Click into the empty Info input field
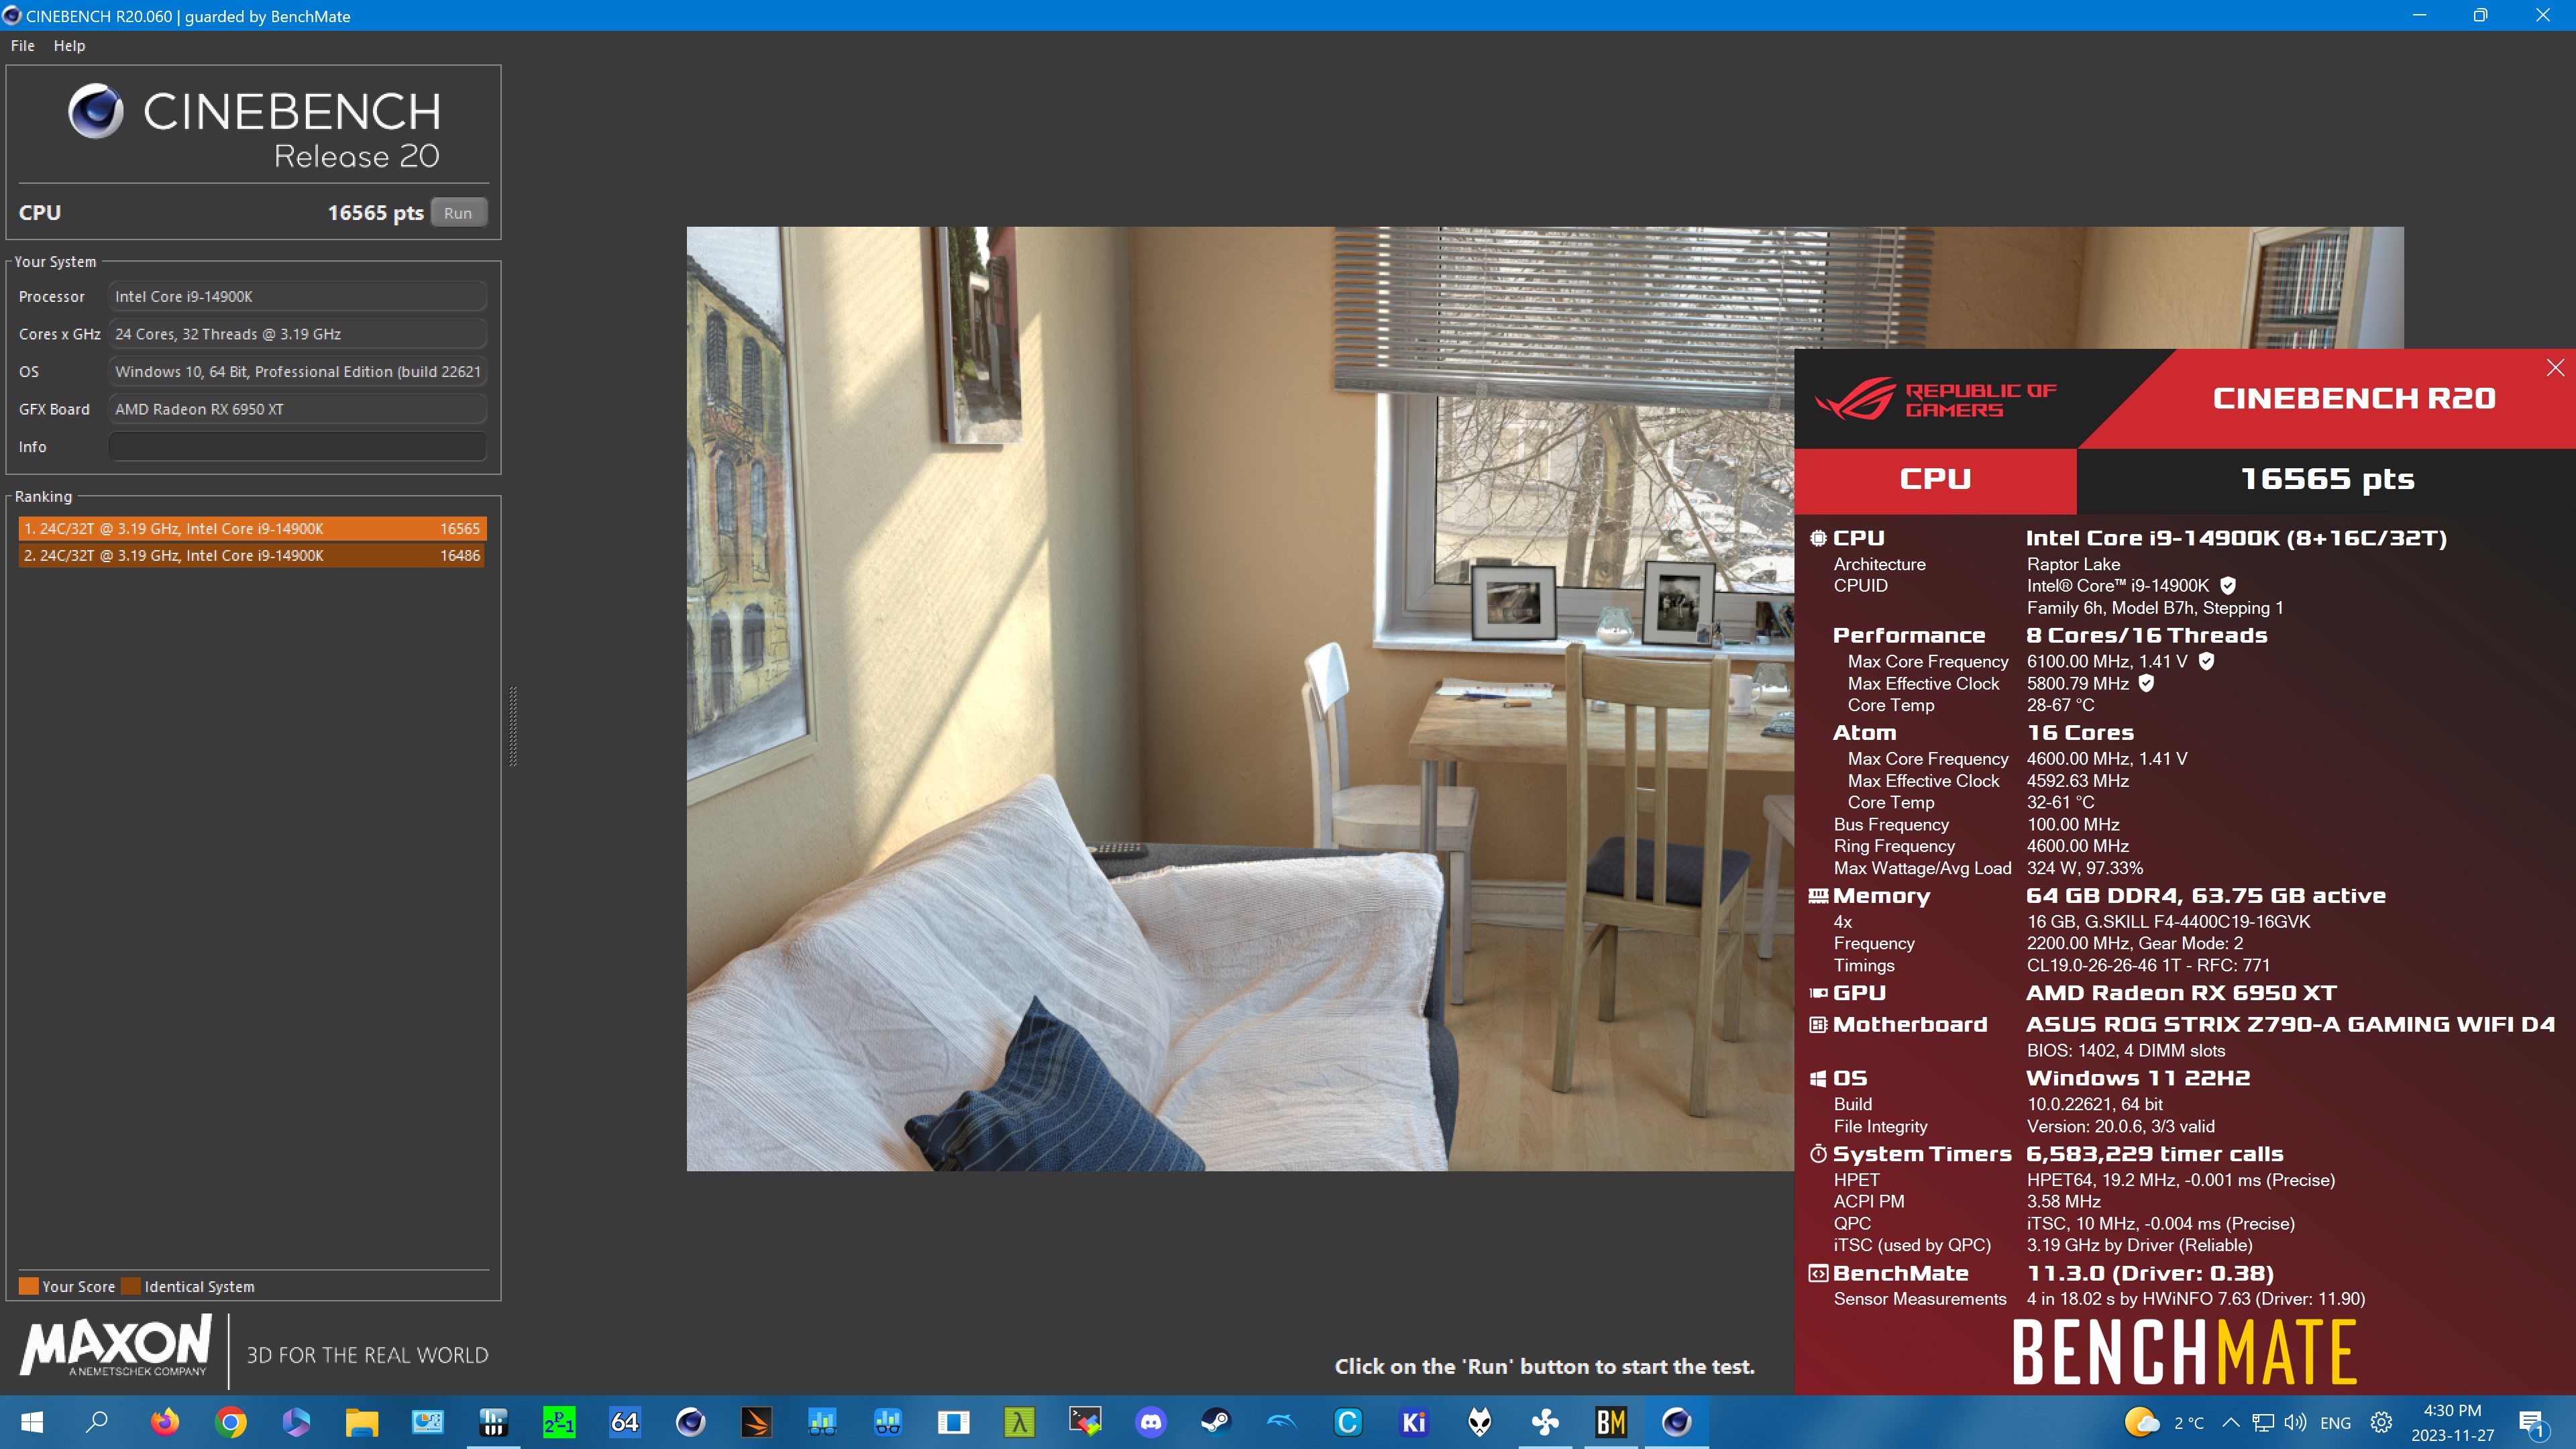 point(298,446)
